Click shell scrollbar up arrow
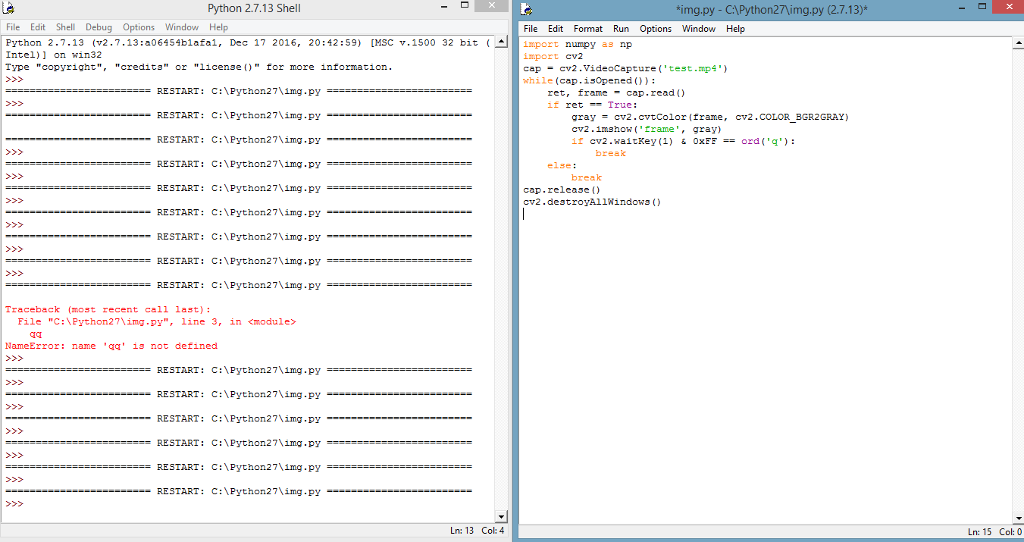 click(x=502, y=42)
